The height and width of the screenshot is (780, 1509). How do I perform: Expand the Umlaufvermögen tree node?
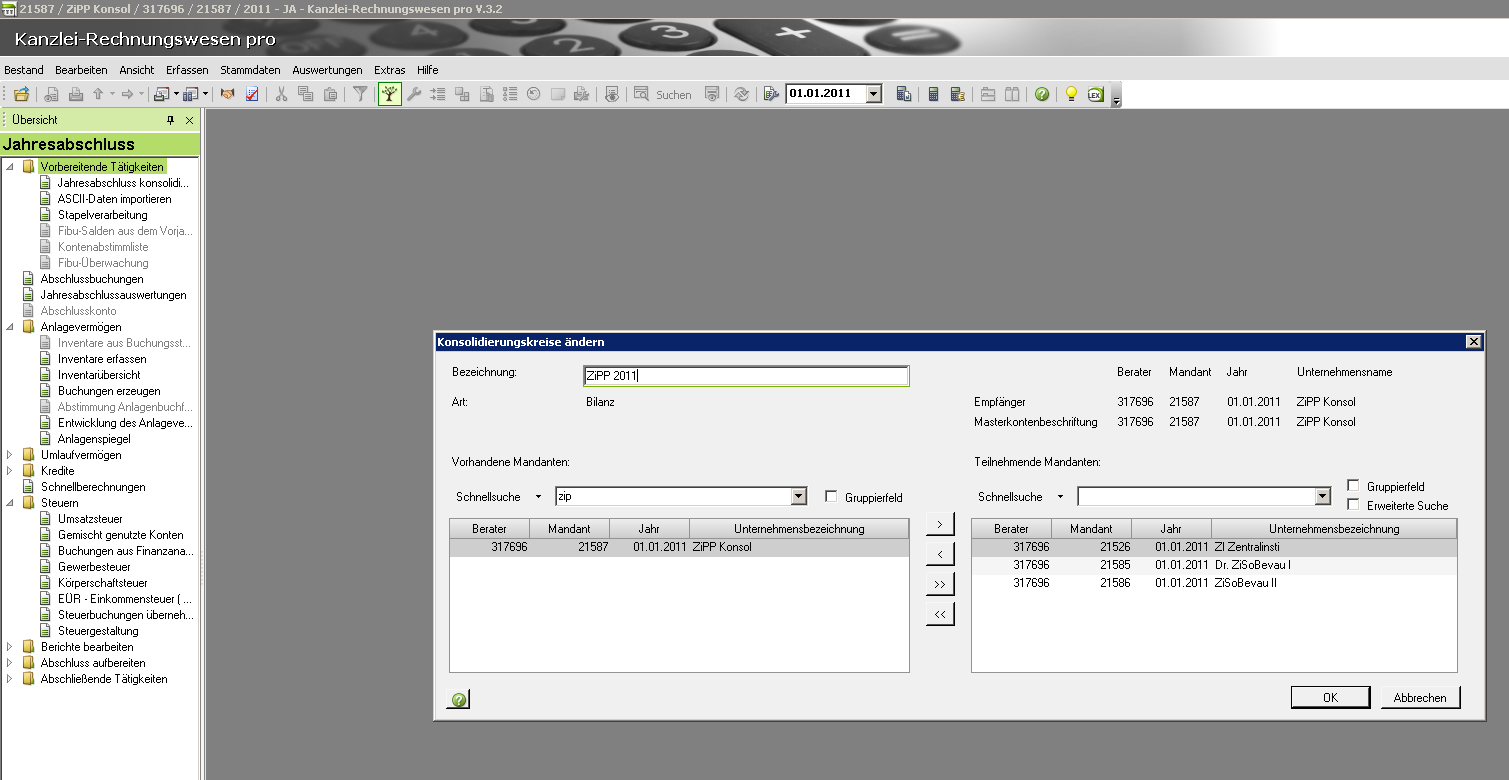pyautogui.click(x=10, y=455)
